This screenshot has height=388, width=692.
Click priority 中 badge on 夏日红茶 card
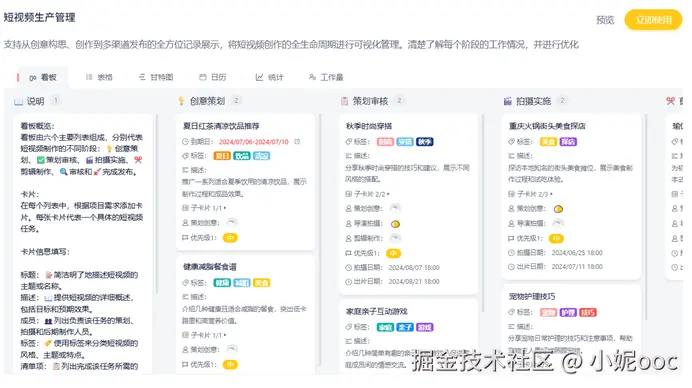point(230,237)
